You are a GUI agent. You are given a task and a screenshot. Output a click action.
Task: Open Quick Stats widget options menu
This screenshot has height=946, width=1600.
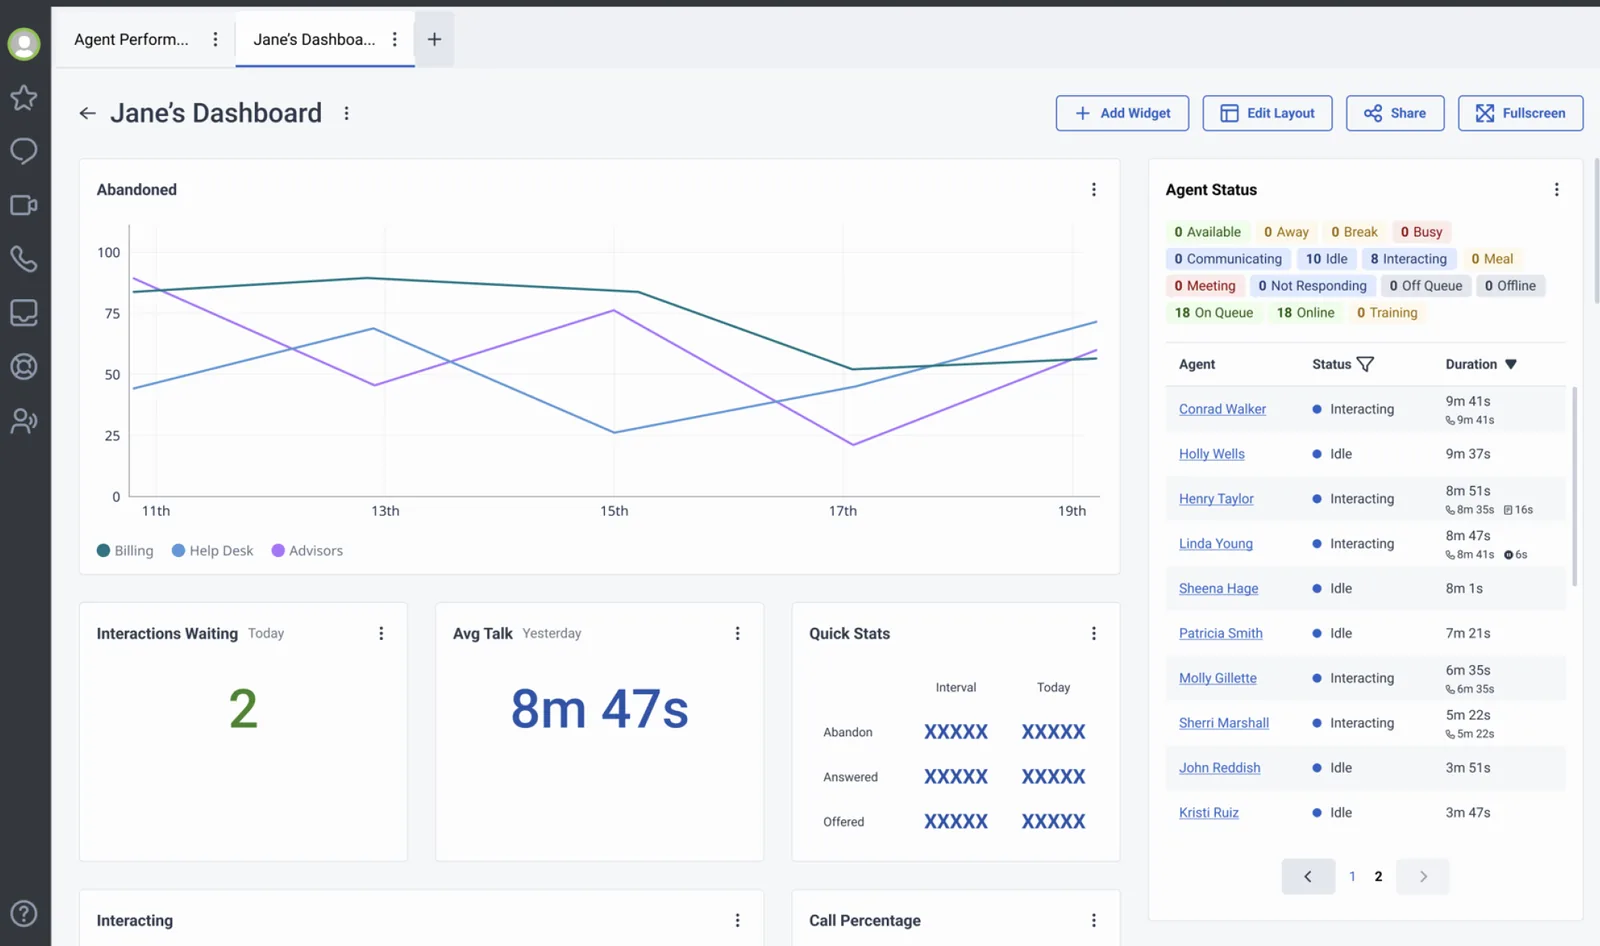tap(1094, 634)
